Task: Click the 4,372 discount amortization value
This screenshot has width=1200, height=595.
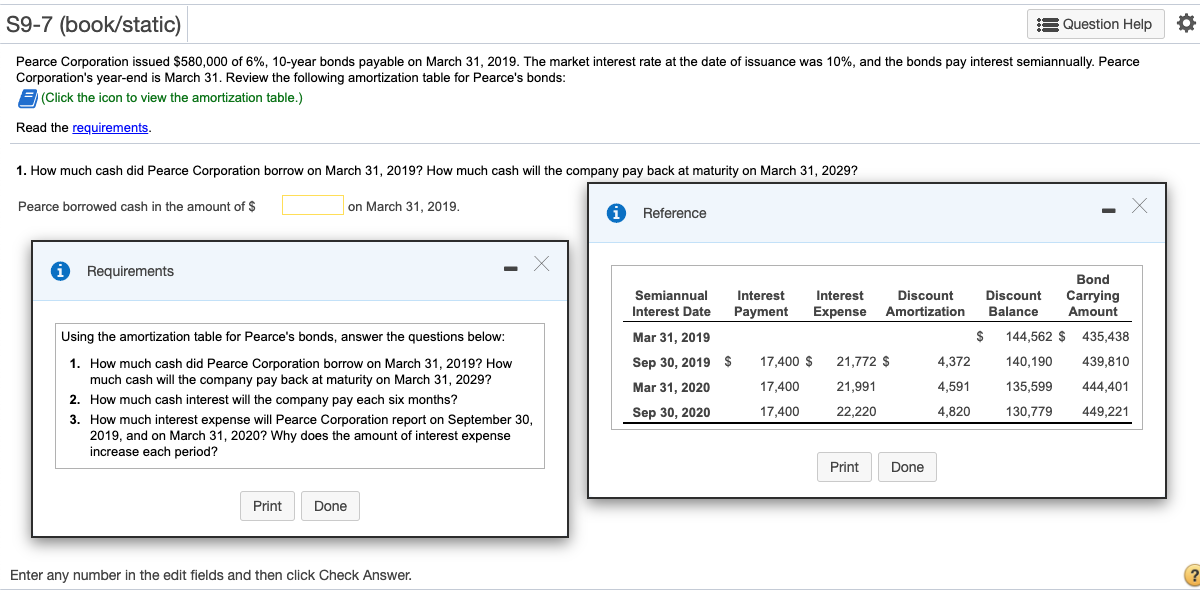Action: coord(954,361)
